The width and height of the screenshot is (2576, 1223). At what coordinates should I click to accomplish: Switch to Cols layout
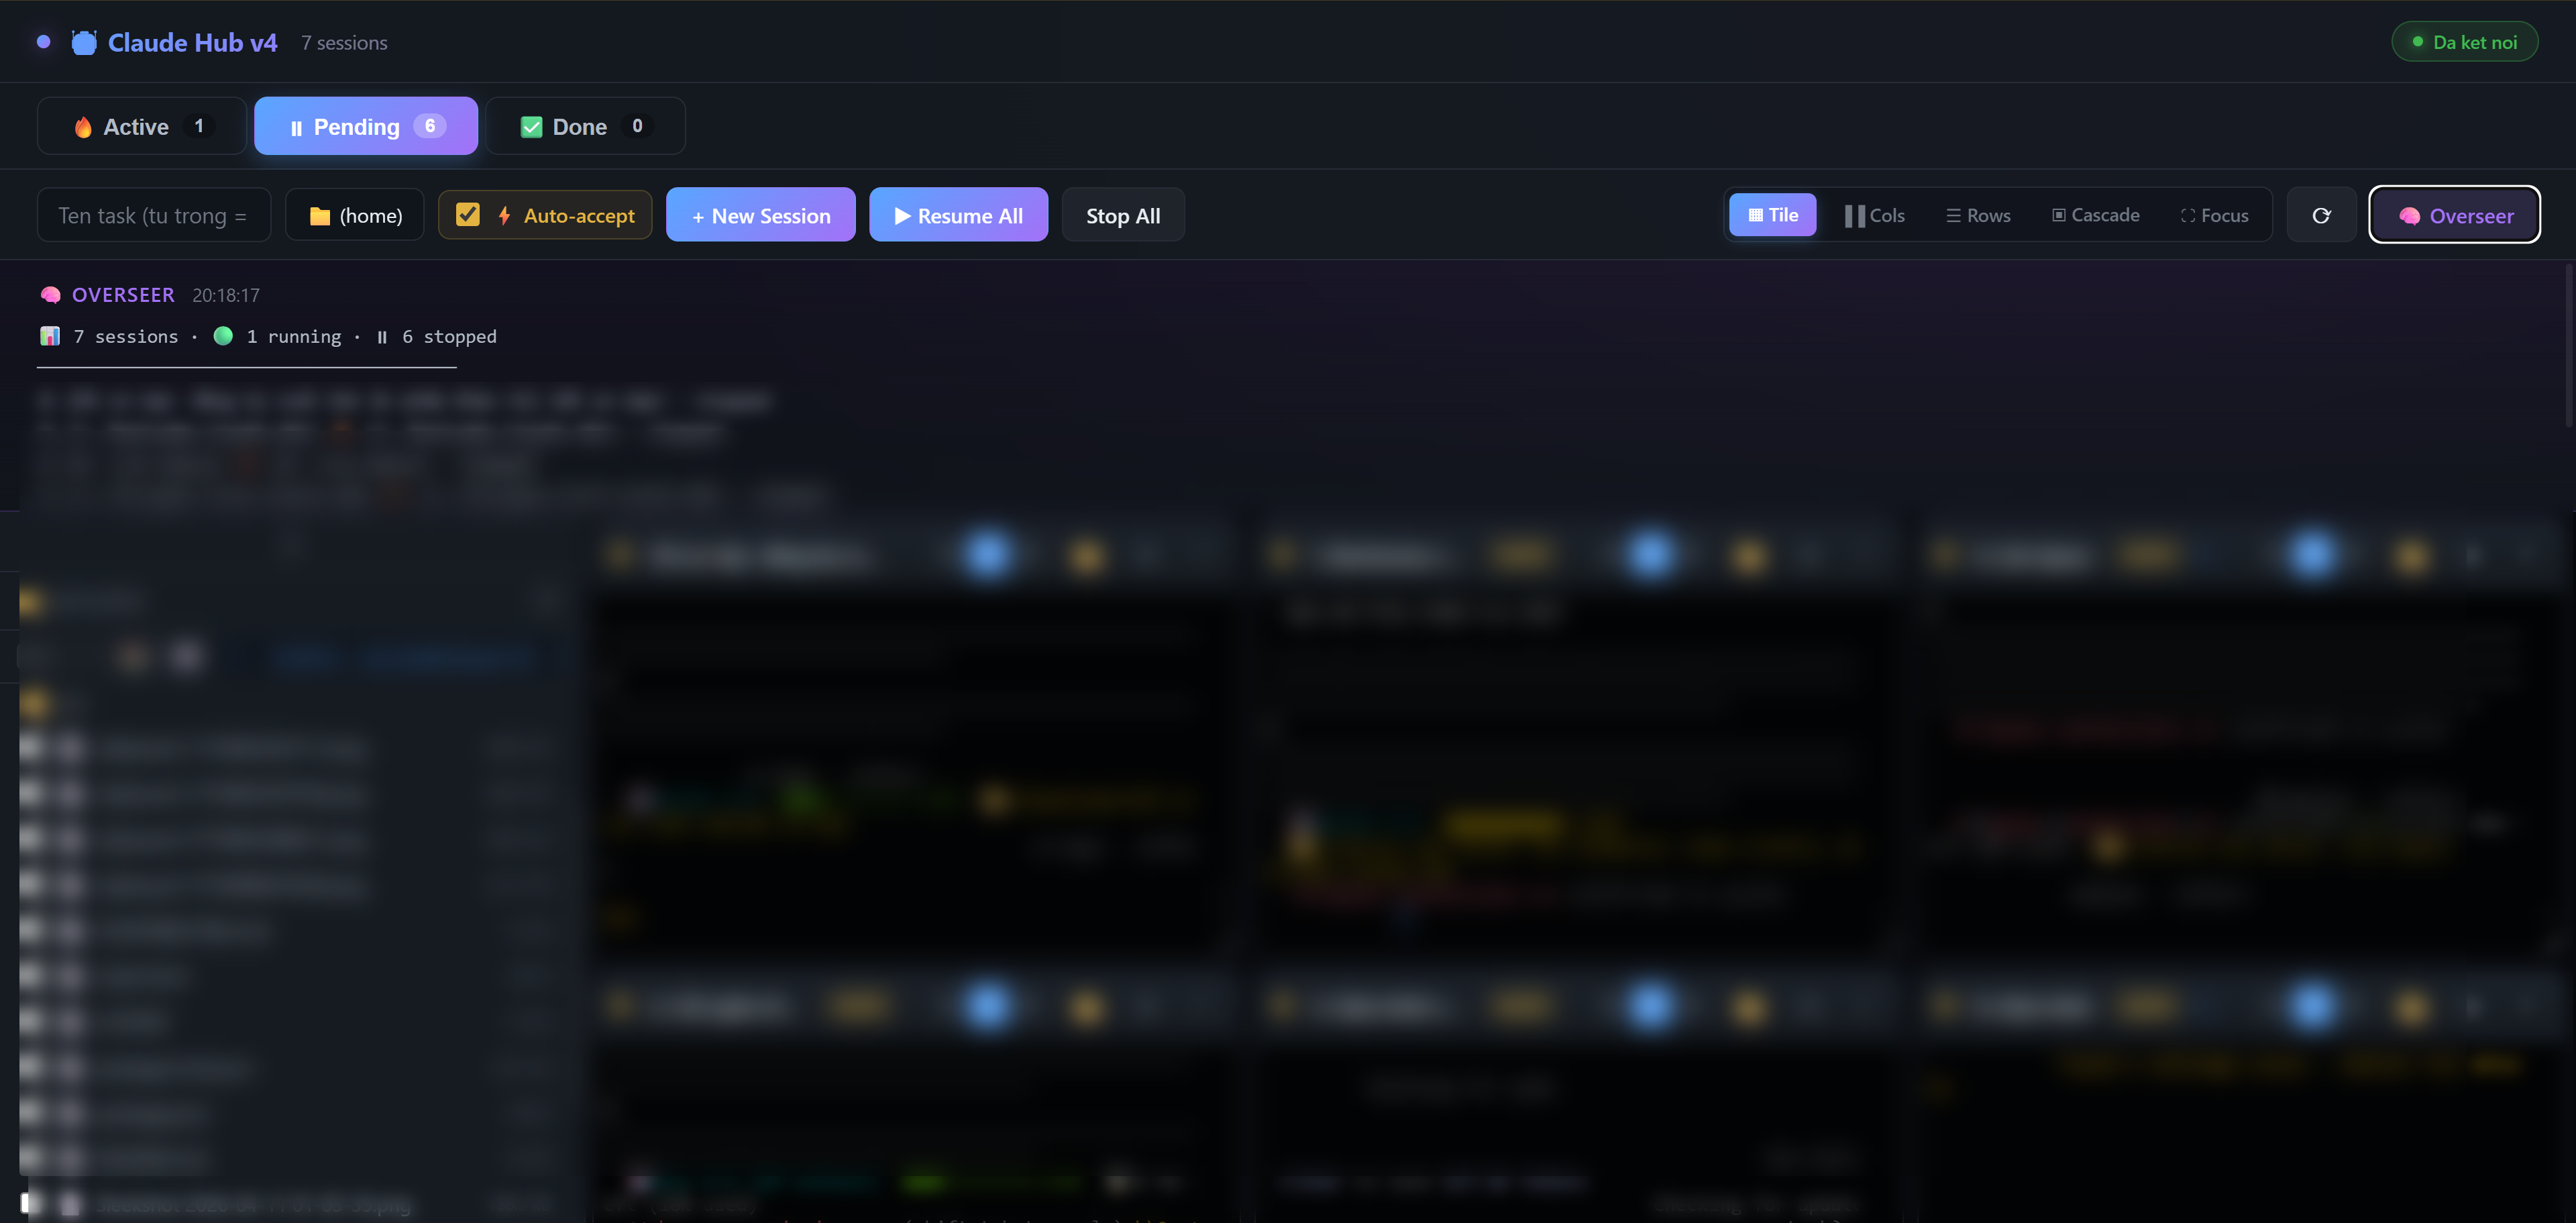(1874, 215)
